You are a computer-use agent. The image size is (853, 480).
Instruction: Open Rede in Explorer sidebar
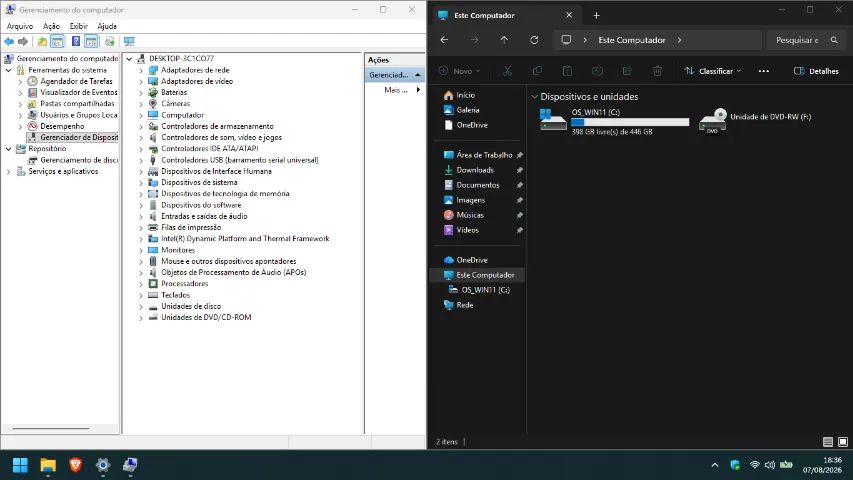465,305
